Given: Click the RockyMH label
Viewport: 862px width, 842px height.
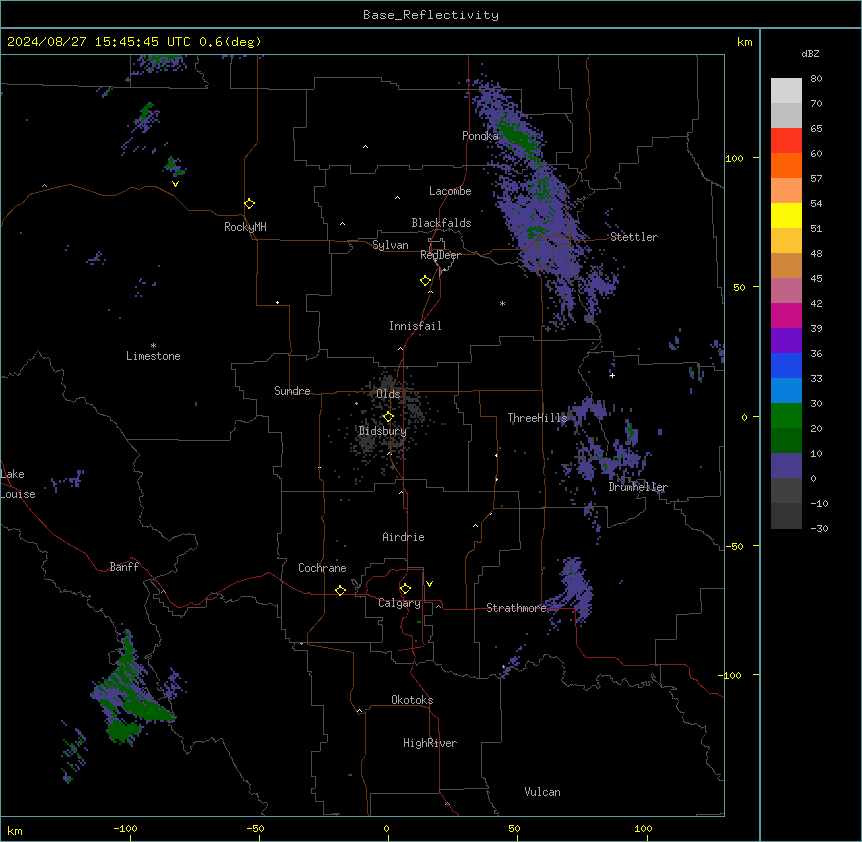Looking at the screenshot, I should coord(245,227).
